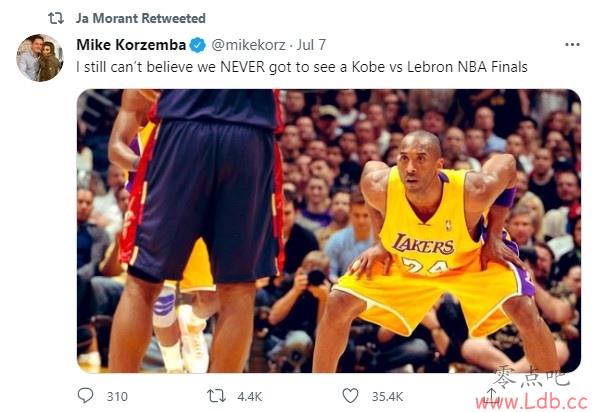Click the Lakers jersey in the image
This screenshot has width=597, height=412.
coord(430,223)
